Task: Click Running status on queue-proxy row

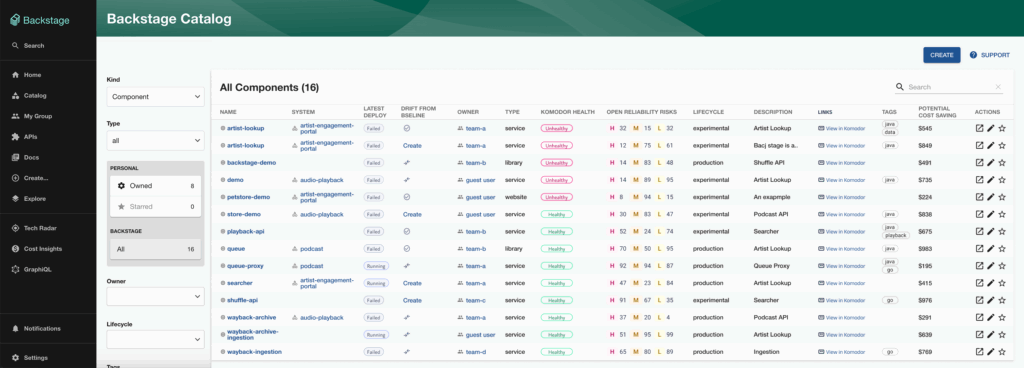Action: coord(376,266)
